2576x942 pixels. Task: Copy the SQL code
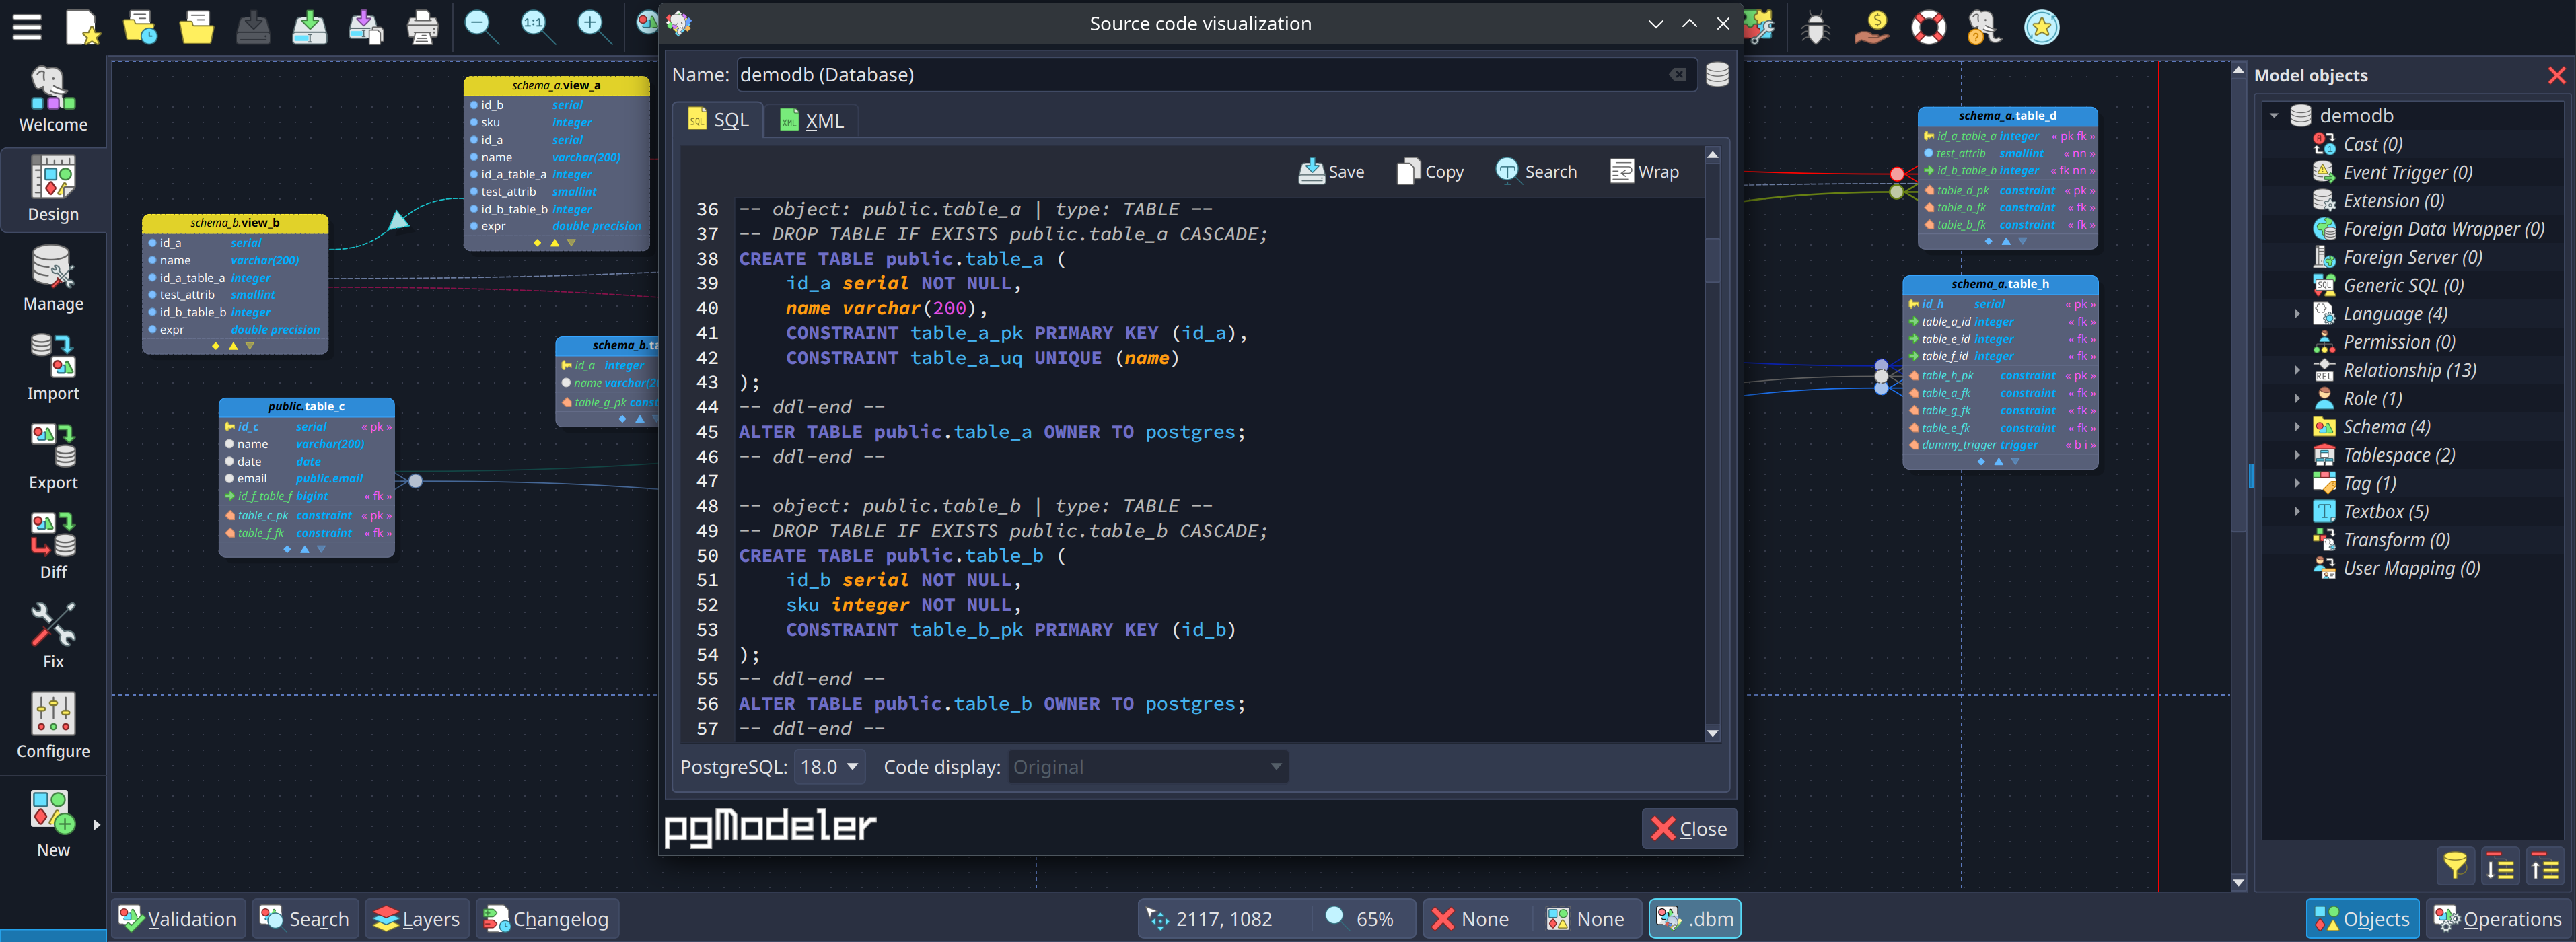tap(1429, 171)
